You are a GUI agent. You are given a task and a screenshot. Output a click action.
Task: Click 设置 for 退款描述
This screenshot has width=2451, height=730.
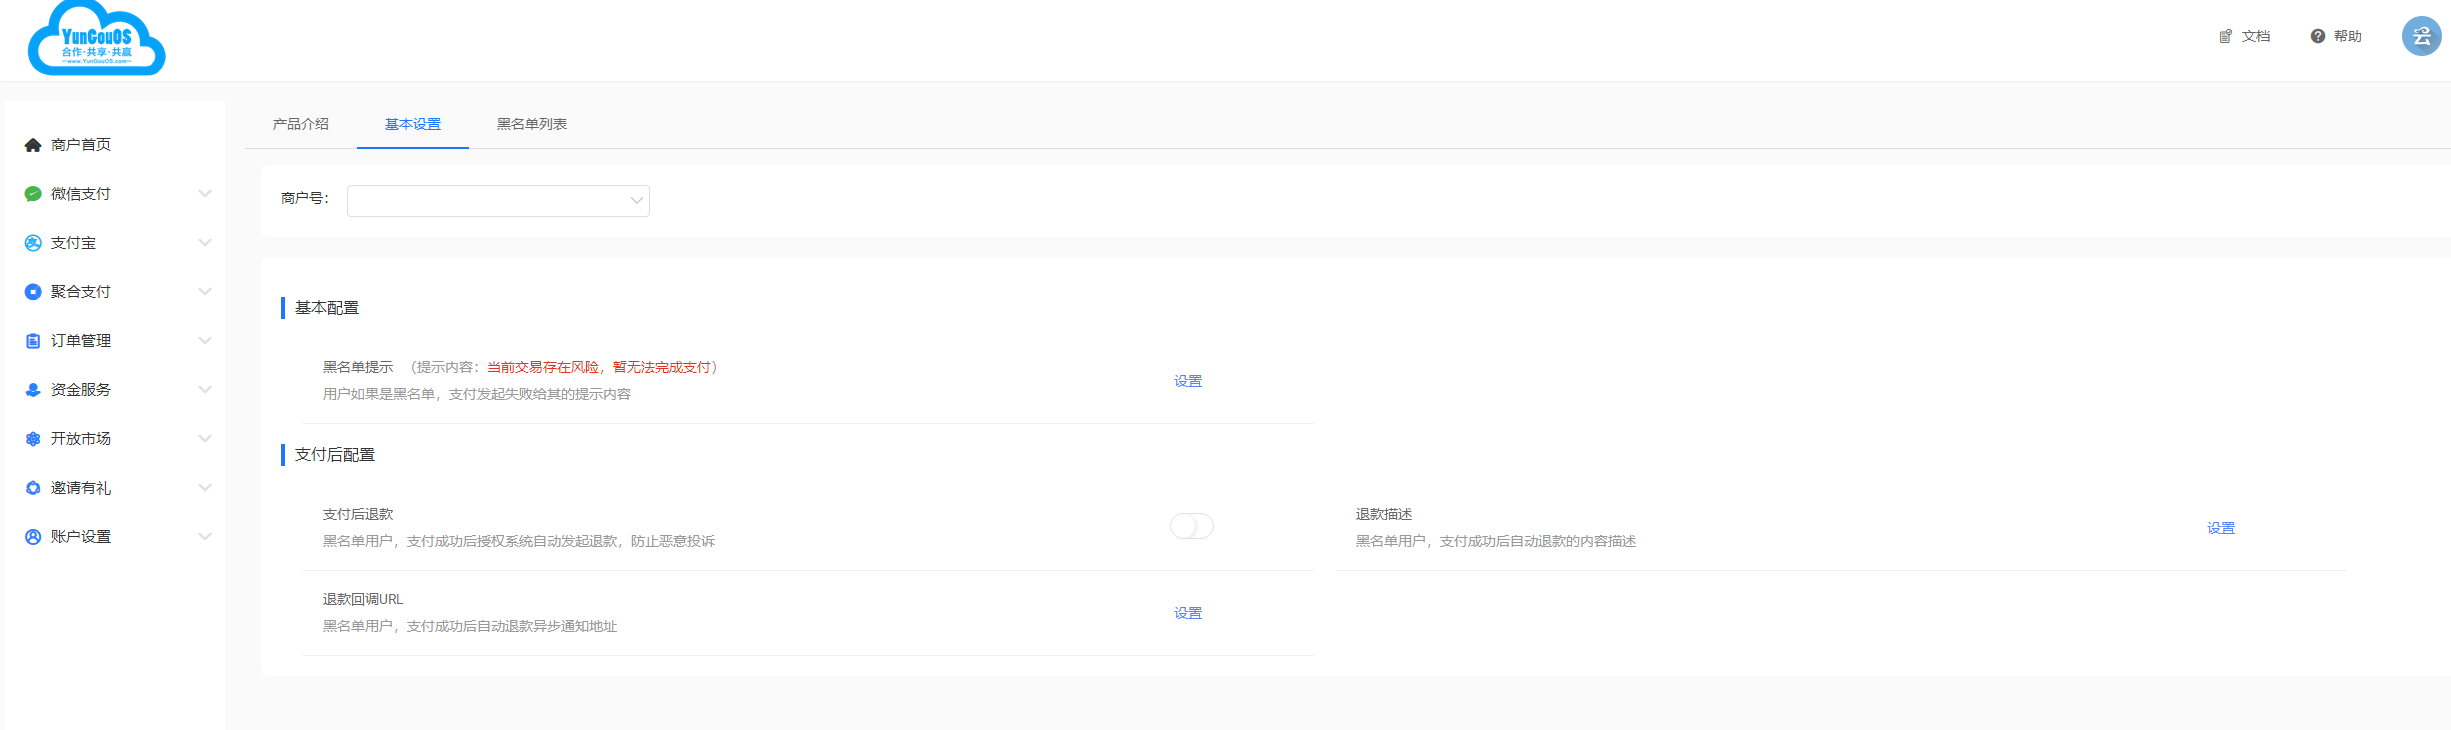[2221, 528]
